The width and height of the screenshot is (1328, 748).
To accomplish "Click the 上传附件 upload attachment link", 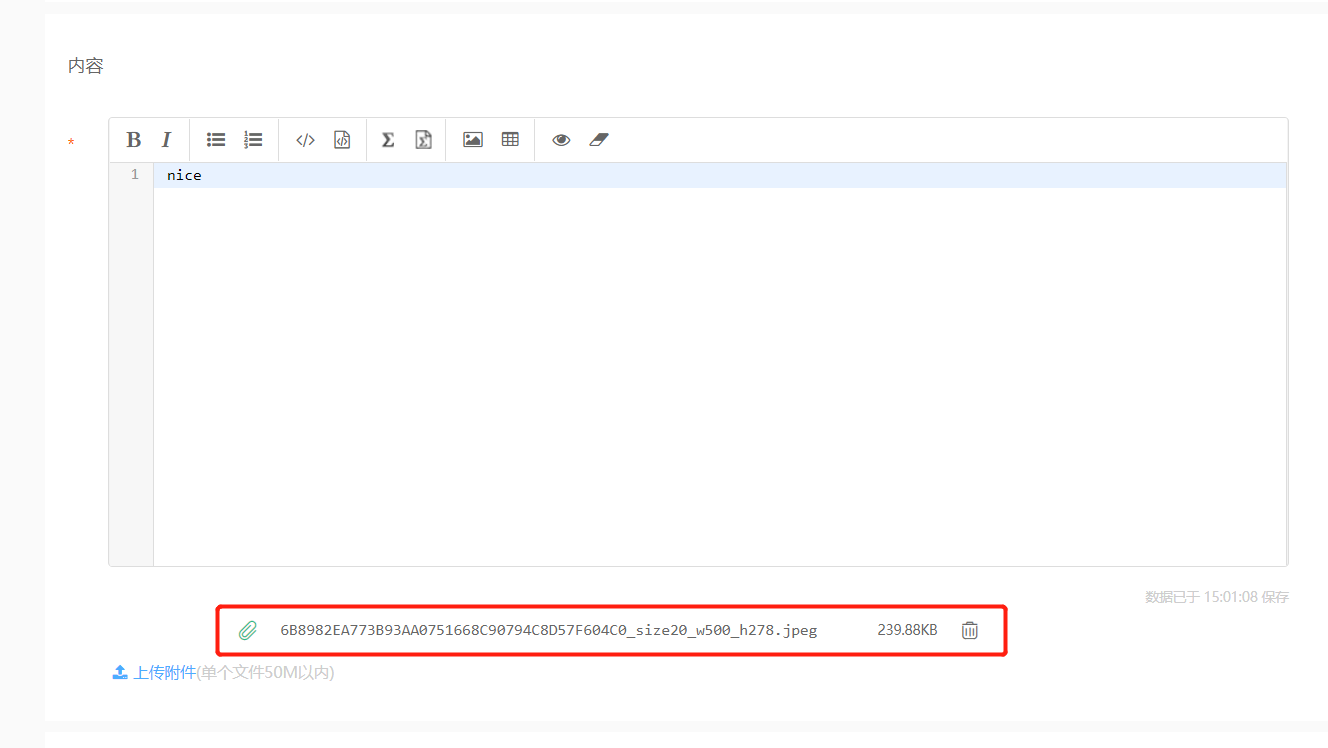I will pos(154,672).
